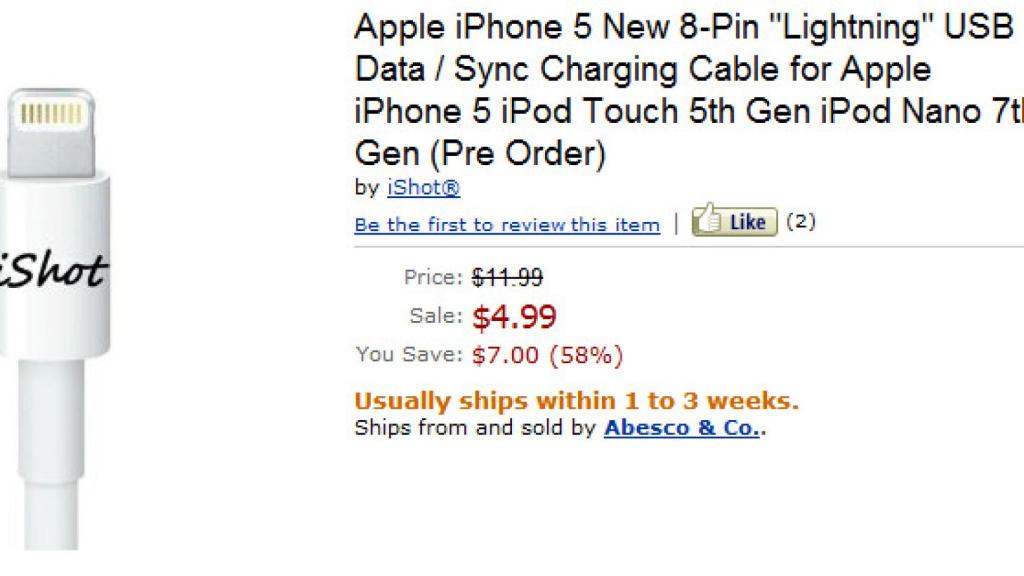Click the 'Price:' label

(x=433, y=277)
